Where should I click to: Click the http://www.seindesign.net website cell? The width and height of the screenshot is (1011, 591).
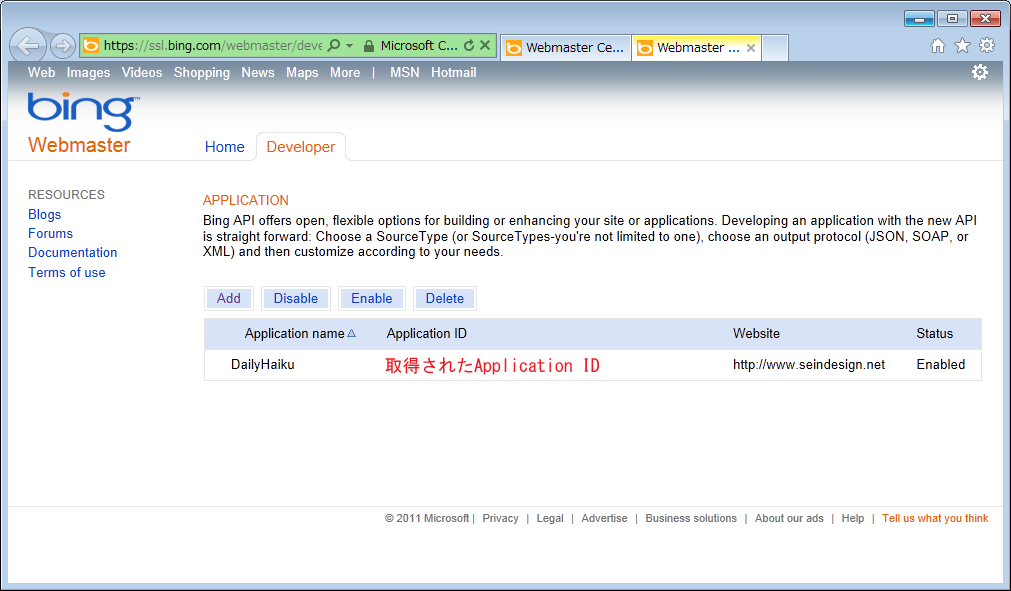point(809,365)
